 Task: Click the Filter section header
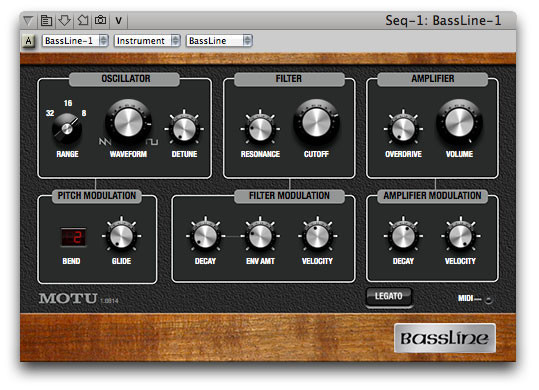point(289,79)
